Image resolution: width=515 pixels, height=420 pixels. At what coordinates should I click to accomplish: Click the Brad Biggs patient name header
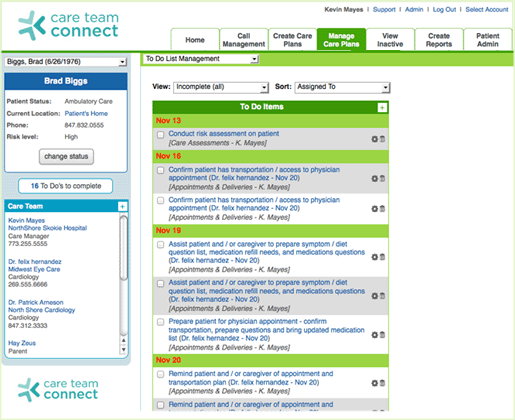[x=66, y=81]
